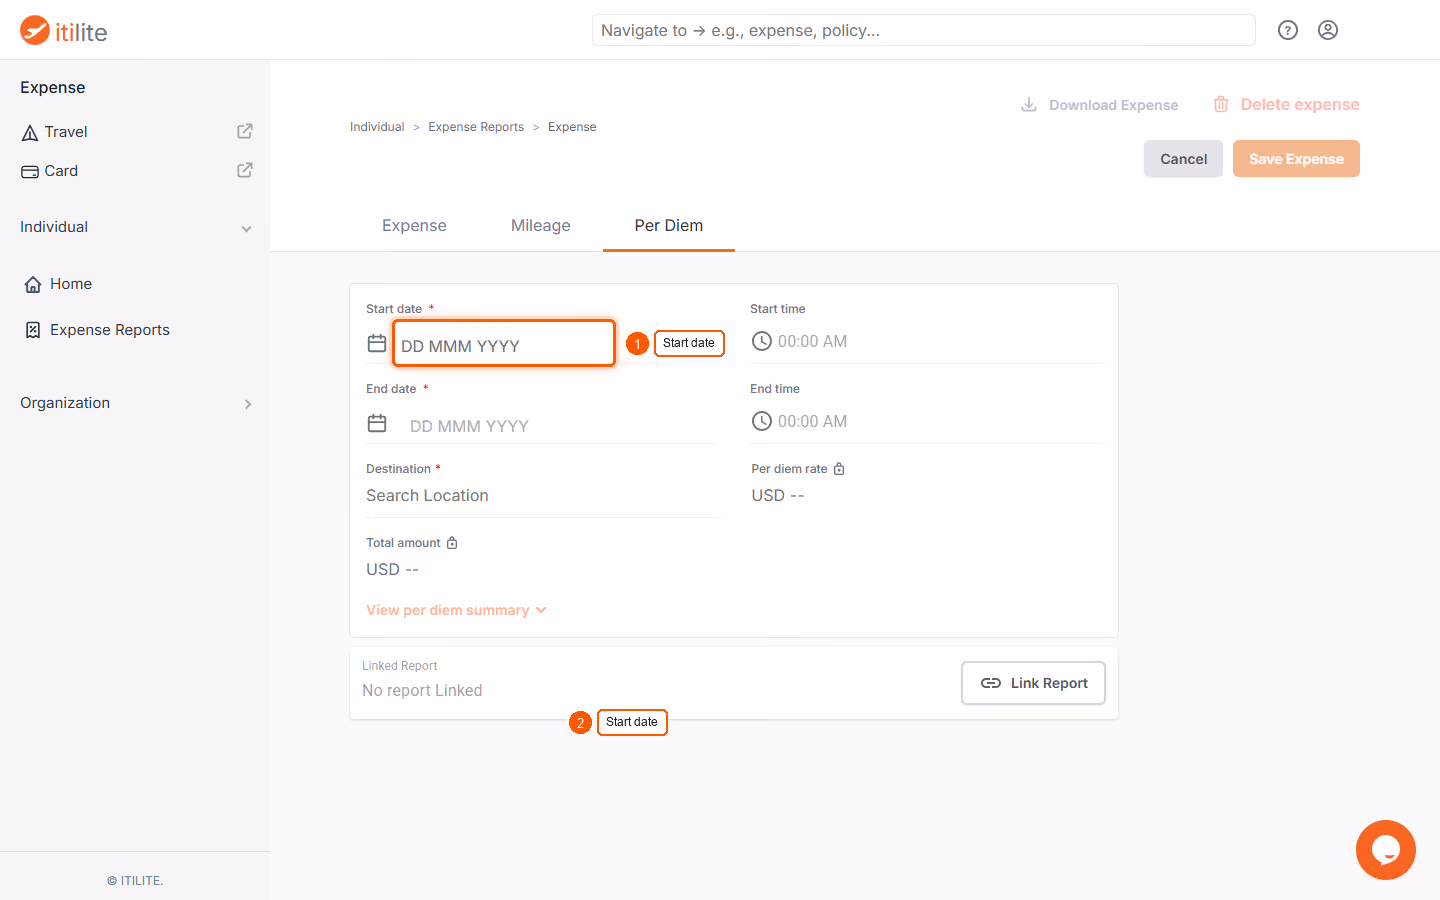Click the Download Expense arrow icon
This screenshot has width=1440, height=900.
point(1028,104)
